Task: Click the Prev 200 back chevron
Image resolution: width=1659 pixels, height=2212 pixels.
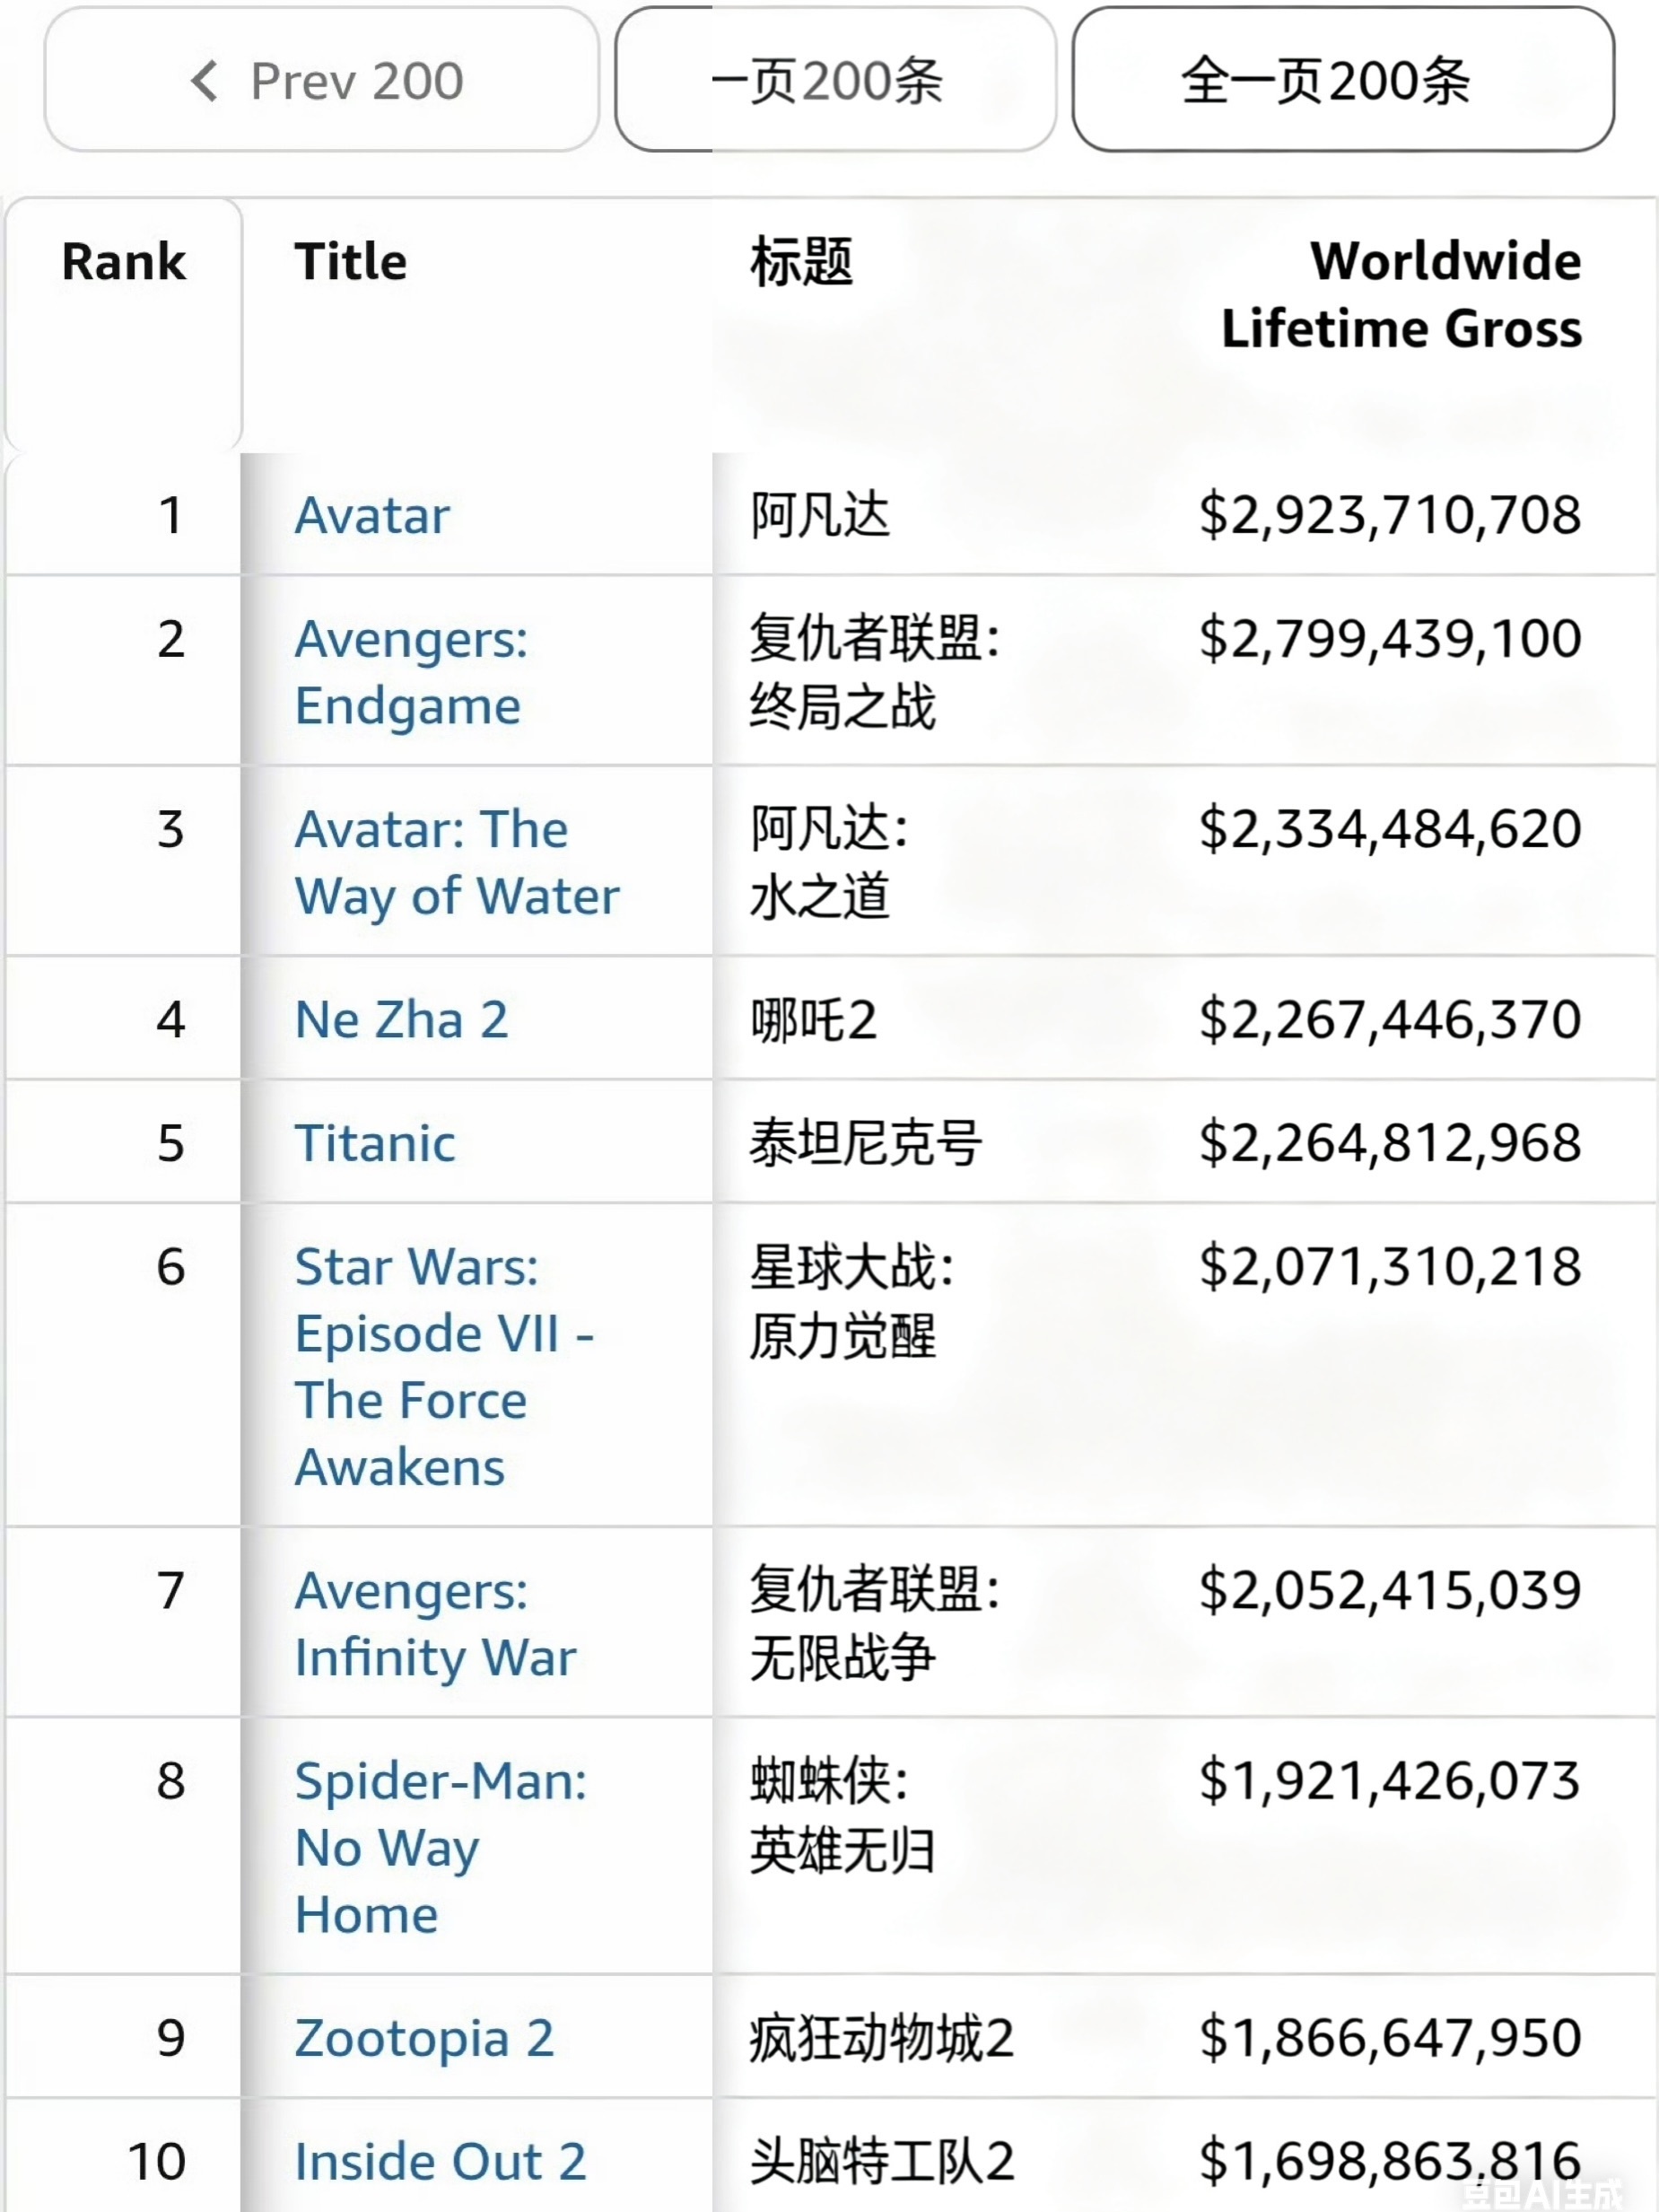Action: click(x=205, y=81)
